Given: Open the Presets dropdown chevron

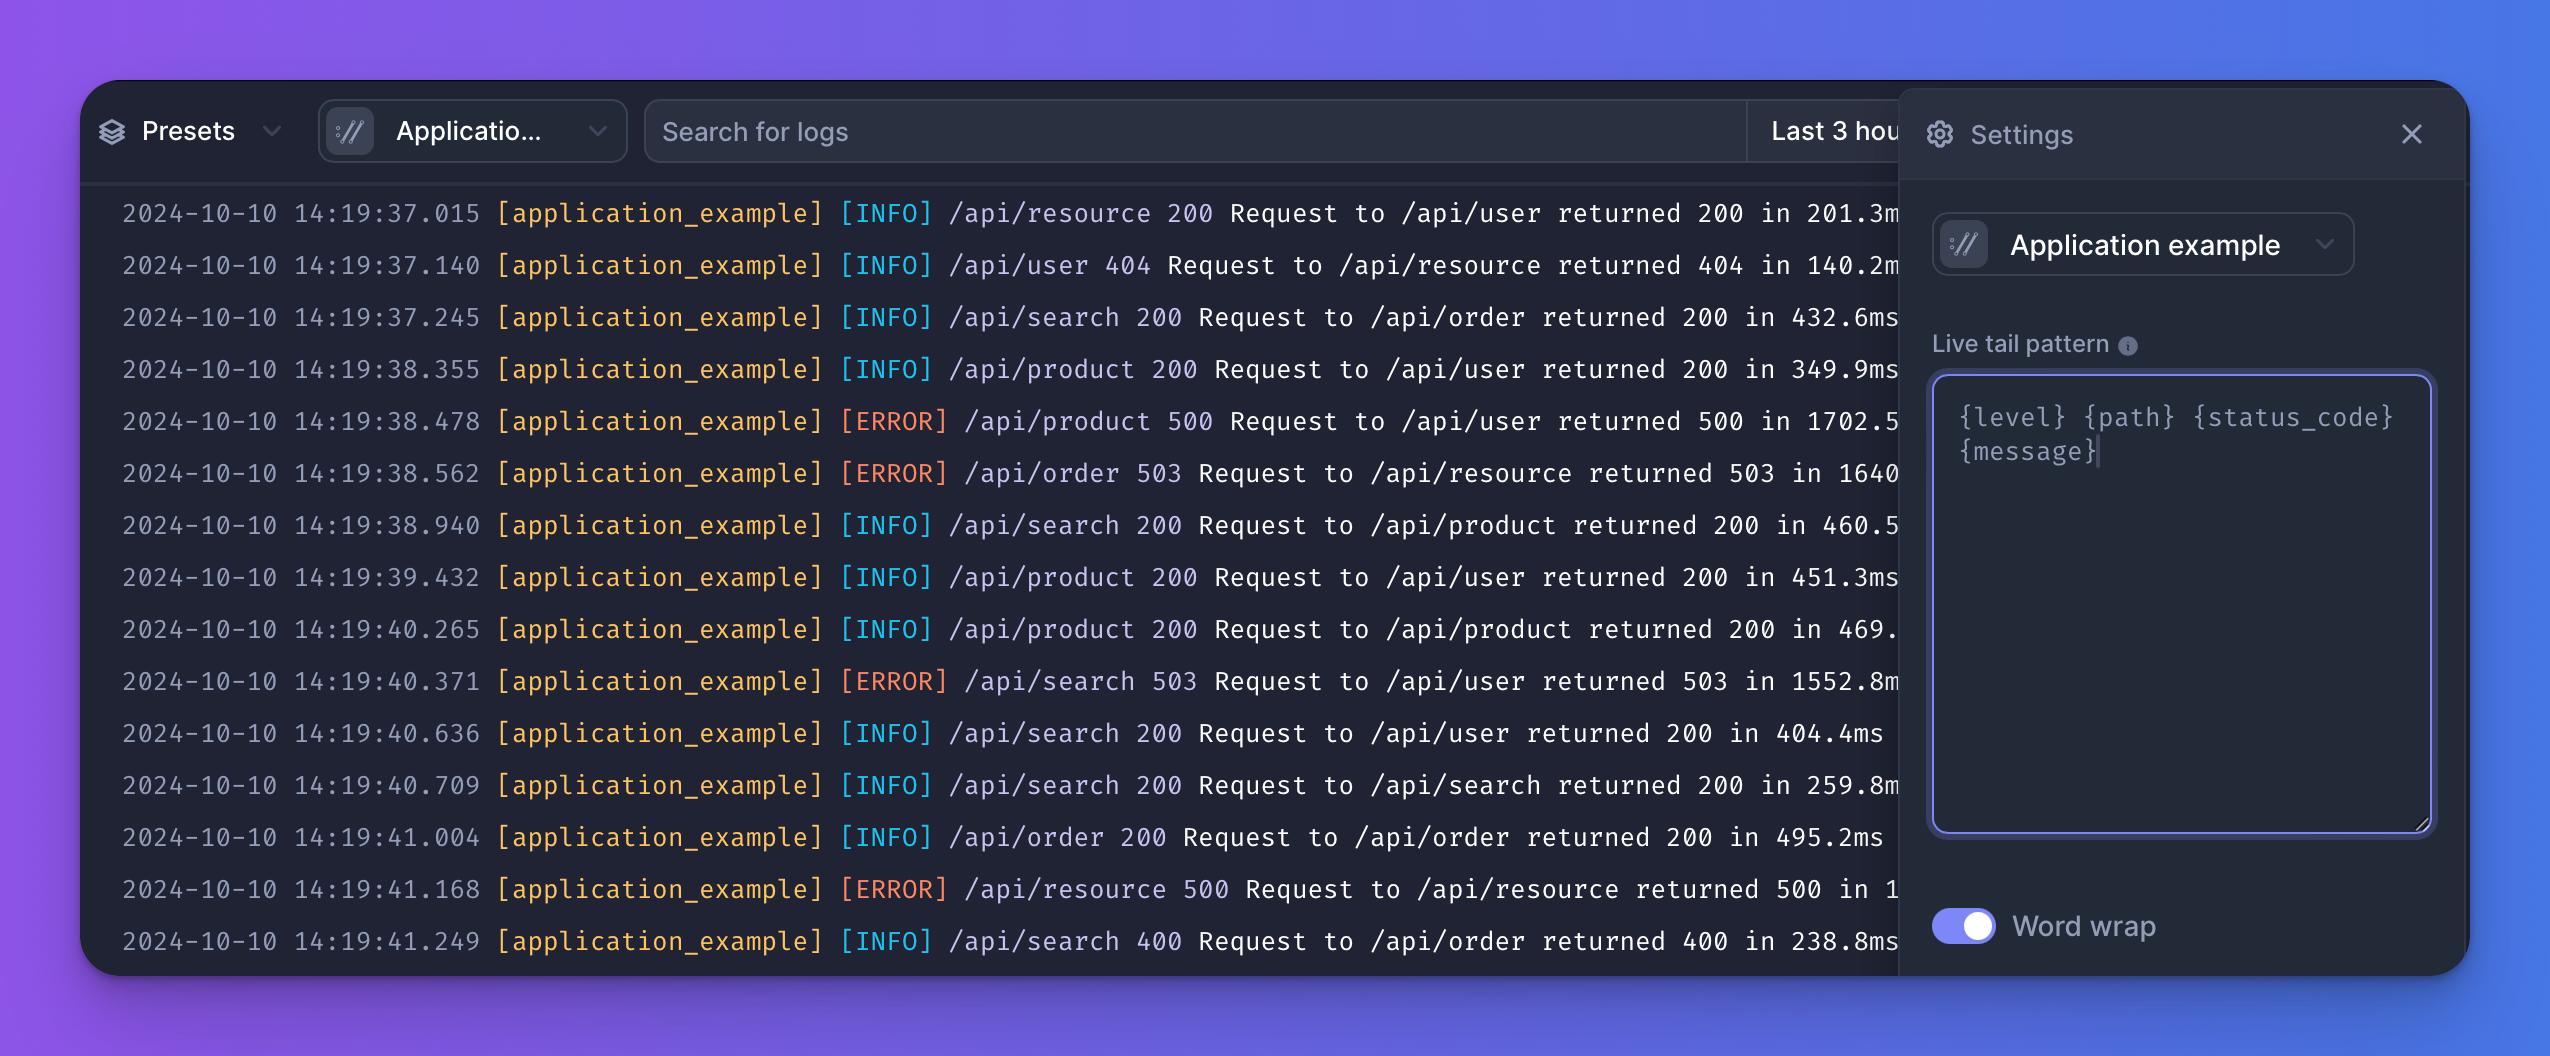Looking at the screenshot, I should click(x=271, y=131).
